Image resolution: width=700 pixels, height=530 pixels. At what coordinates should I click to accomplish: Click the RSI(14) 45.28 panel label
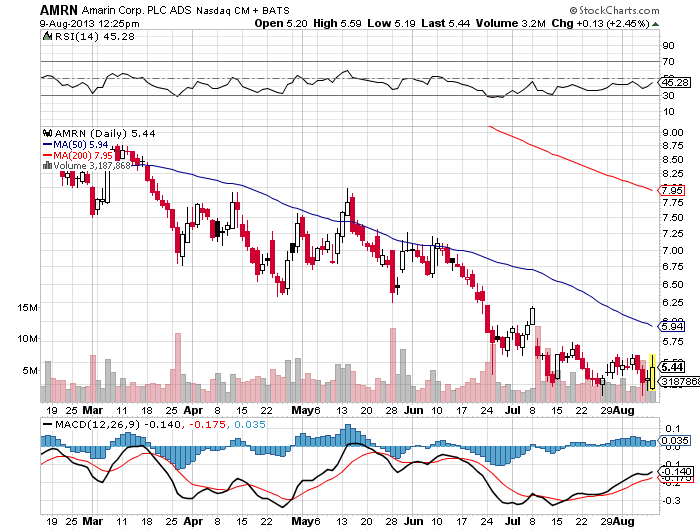(x=94, y=36)
